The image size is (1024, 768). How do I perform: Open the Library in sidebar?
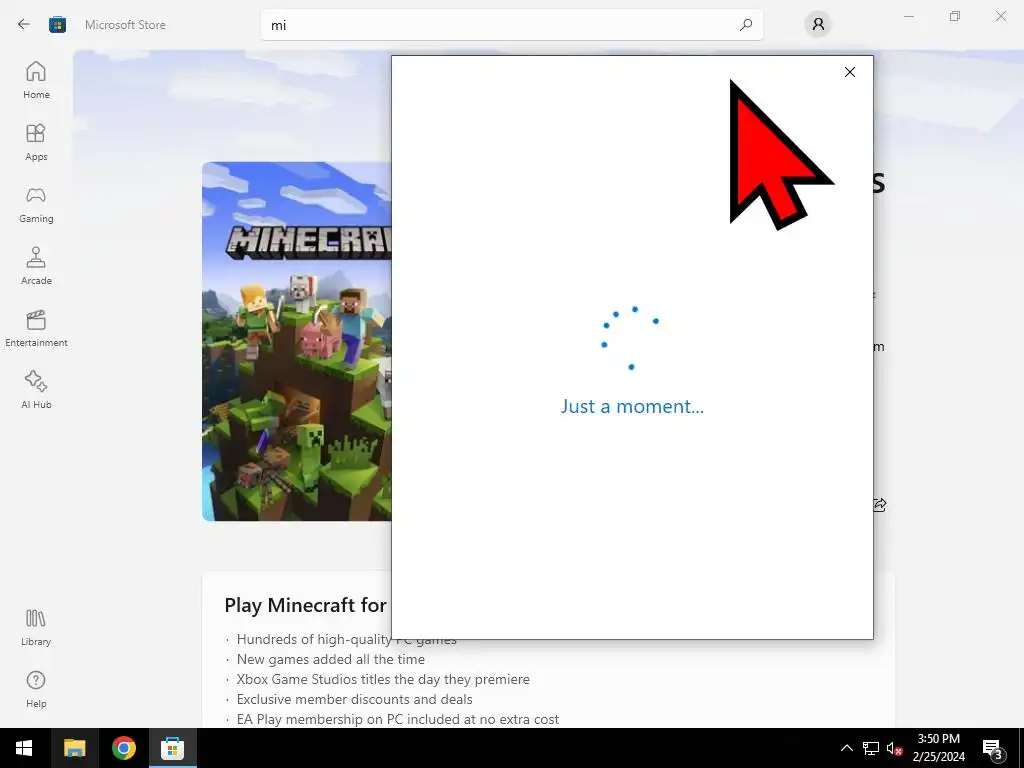tap(36, 628)
